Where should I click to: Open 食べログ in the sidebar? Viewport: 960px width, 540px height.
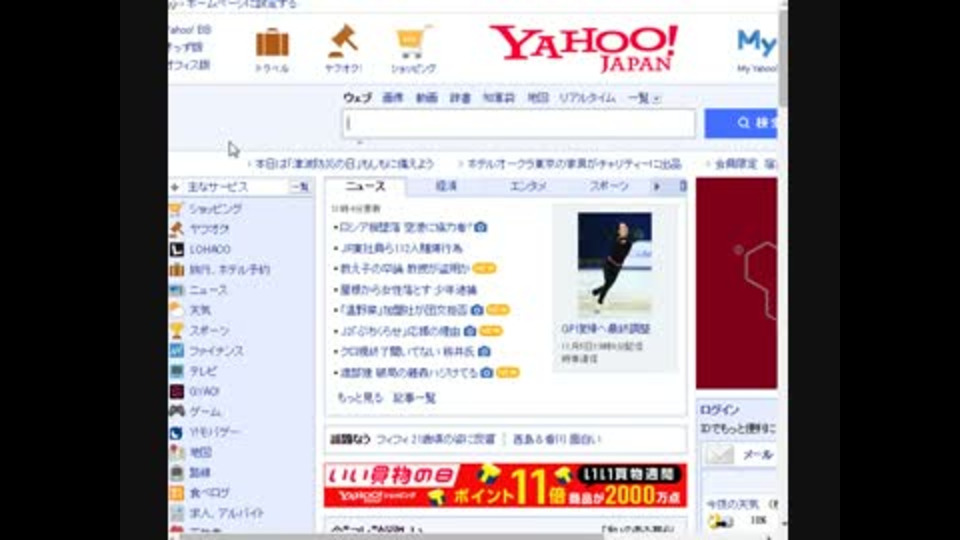click(x=209, y=493)
